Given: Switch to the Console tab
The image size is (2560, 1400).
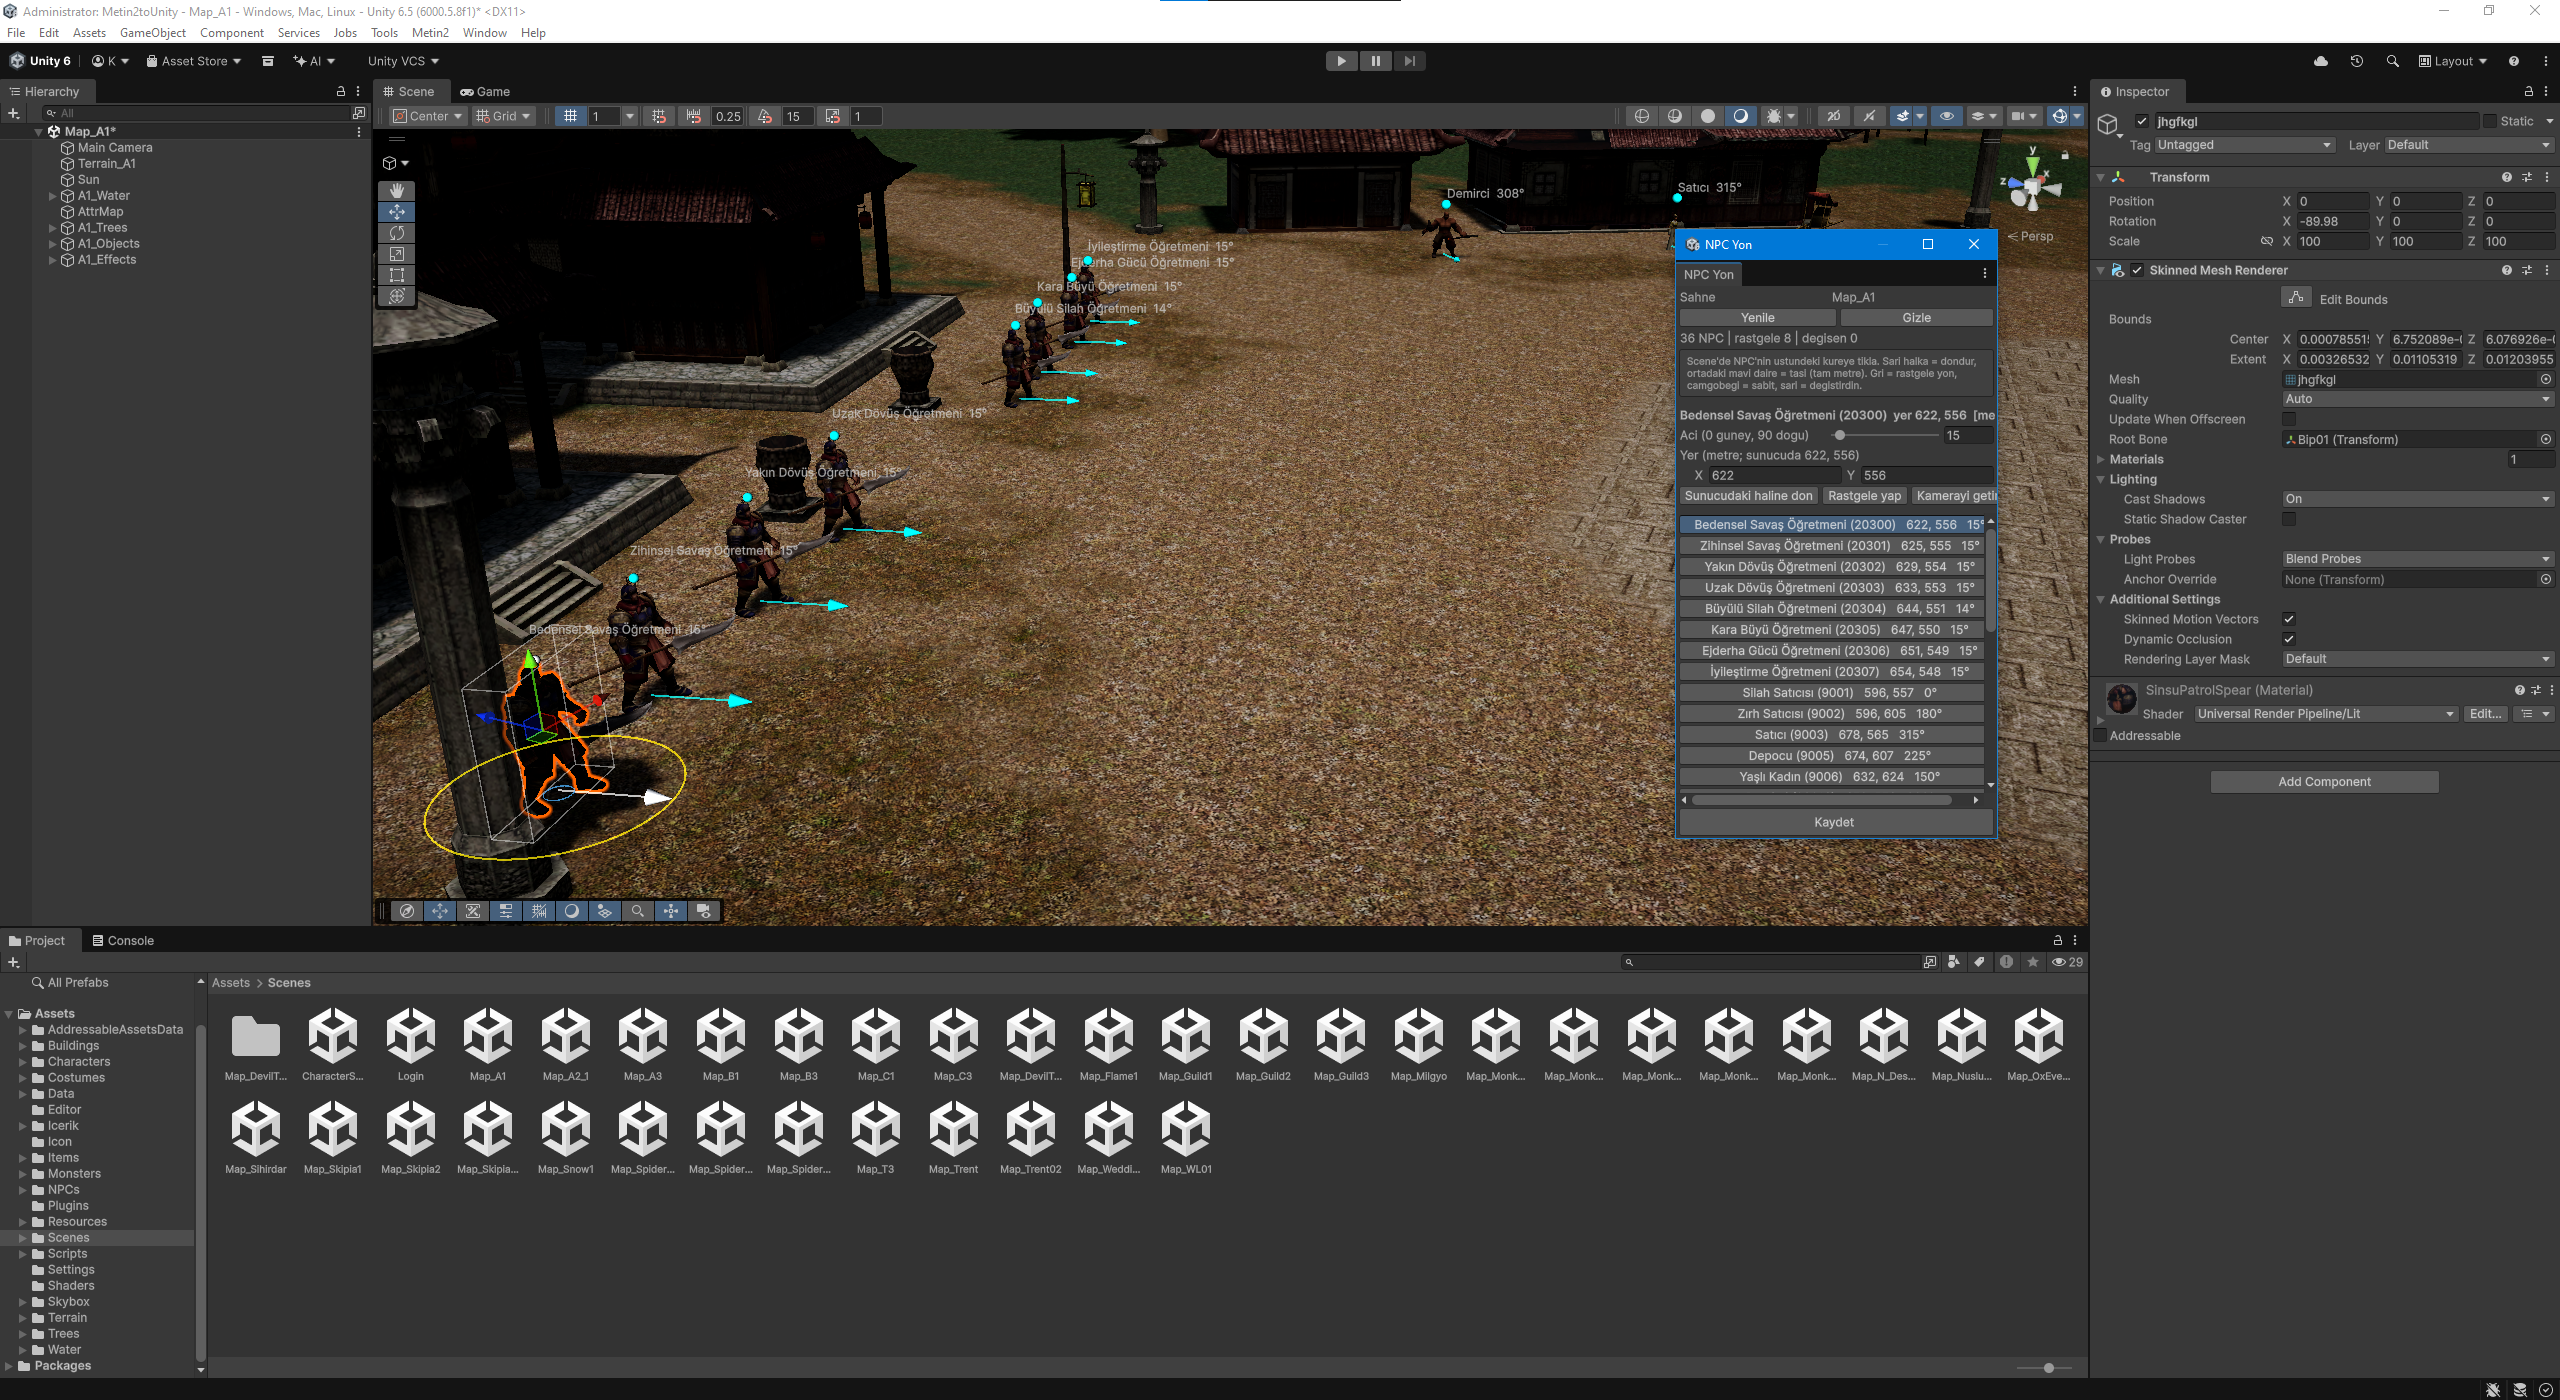Looking at the screenshot, I should click(123, 940).
